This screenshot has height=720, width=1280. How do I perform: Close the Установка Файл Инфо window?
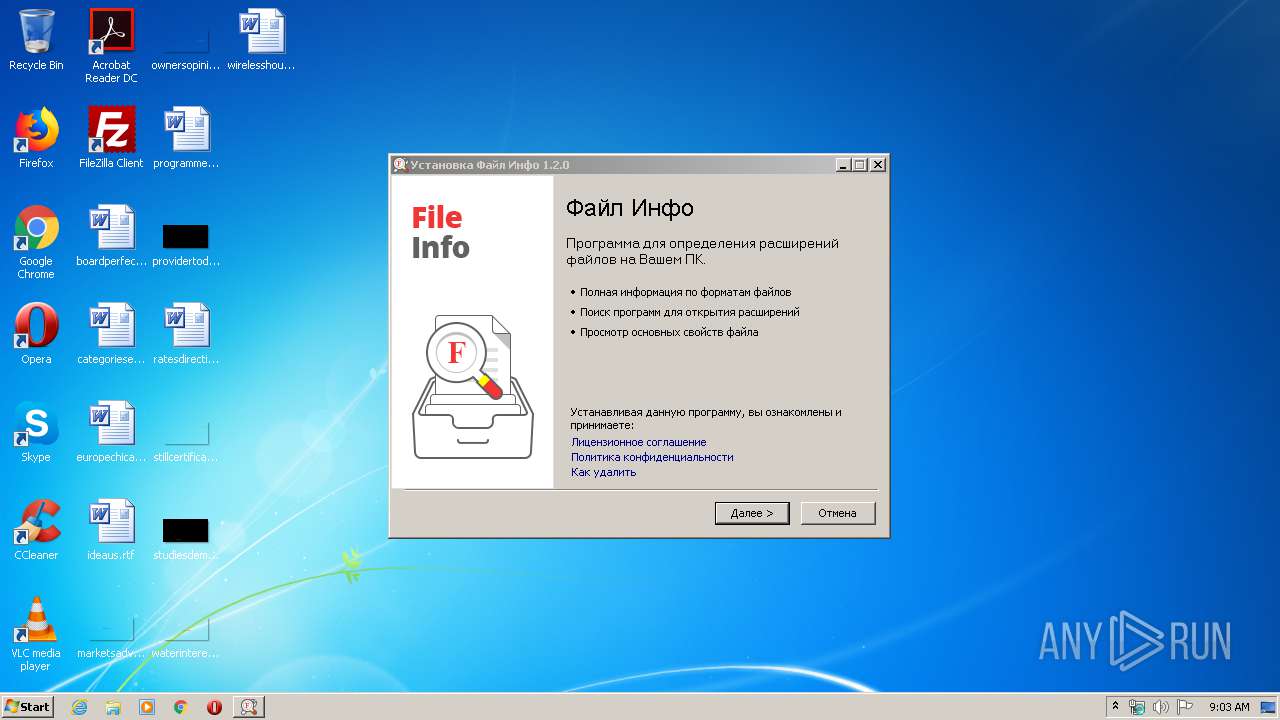(878, 165)
